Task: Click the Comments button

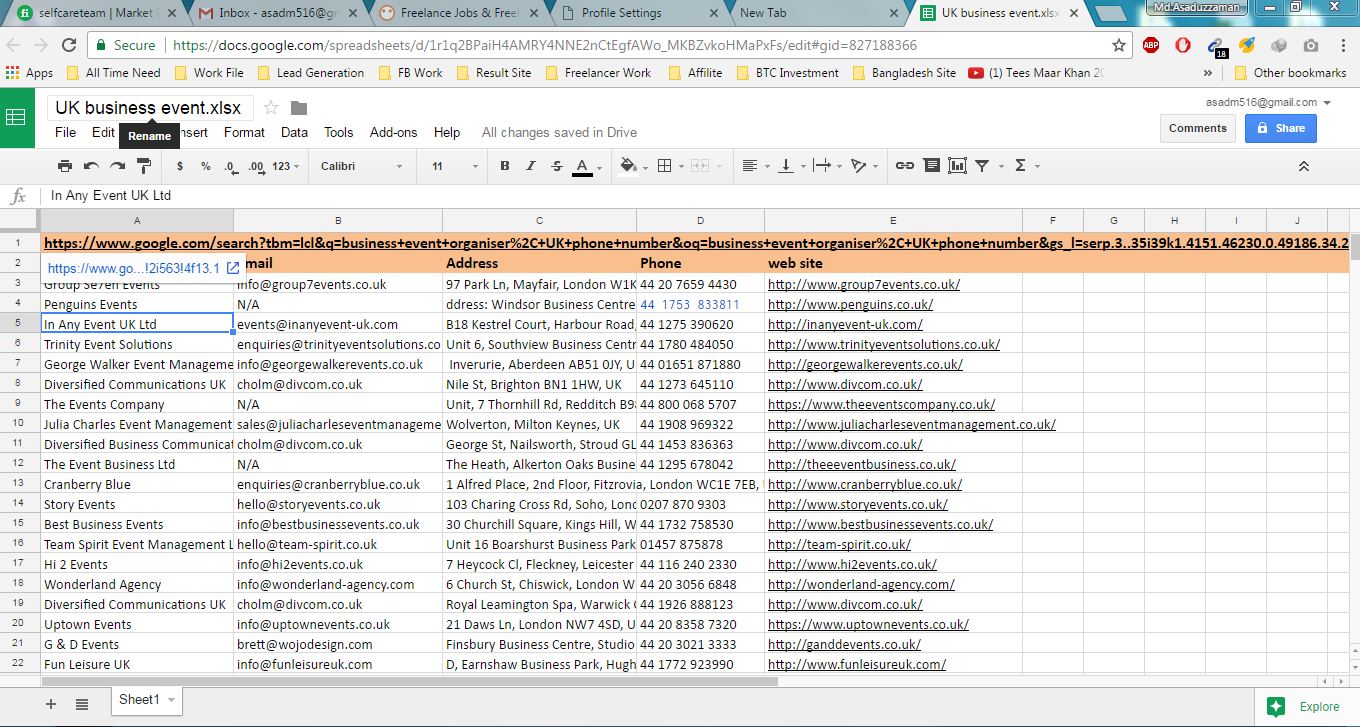Action: coord(1197,128)
